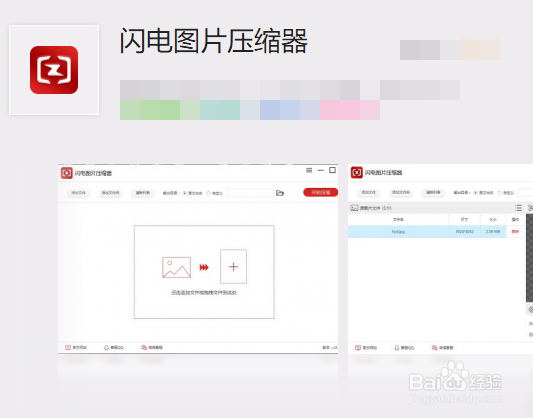Click the Add Folder button in left screenshot
Image resolution: width=533 pixels, height=418 pixels.
click(x=110, y=193)
